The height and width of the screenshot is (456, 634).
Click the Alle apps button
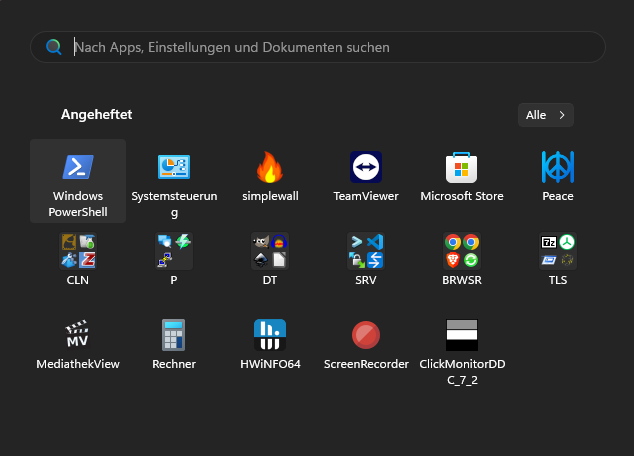click(x=545, y=115)
